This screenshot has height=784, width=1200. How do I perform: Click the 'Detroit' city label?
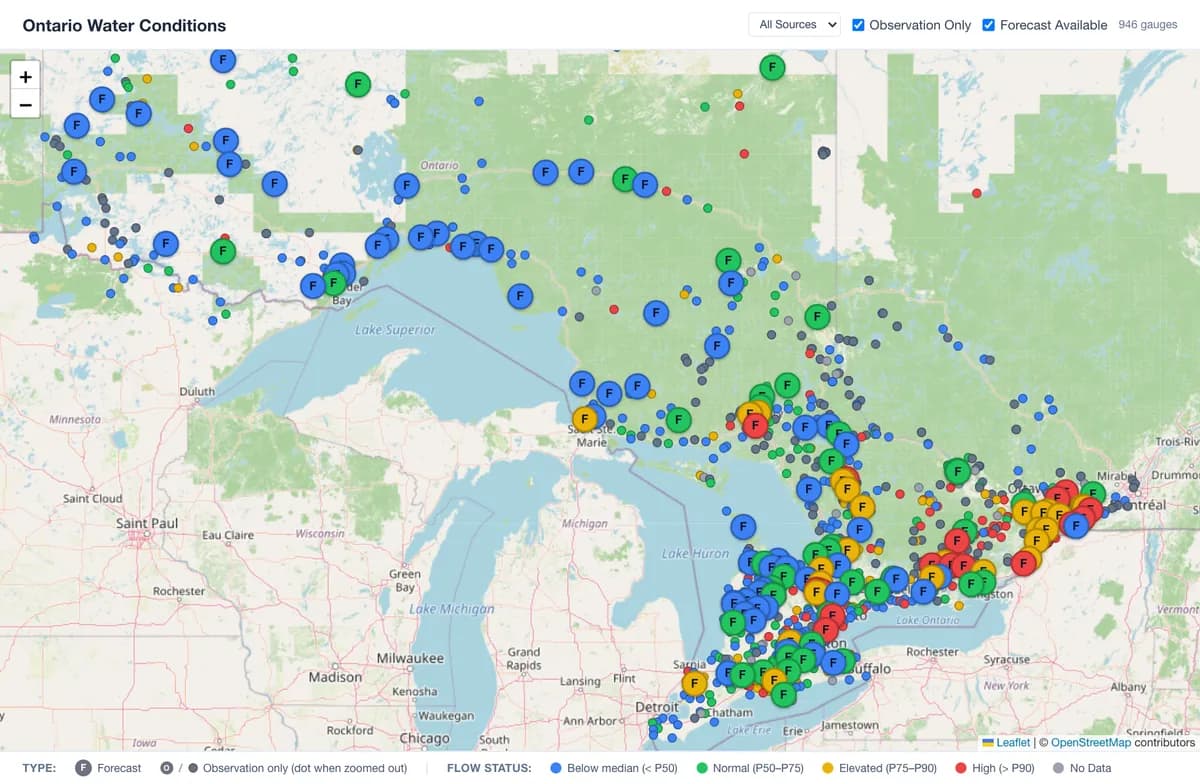click(x=657, y=707)
